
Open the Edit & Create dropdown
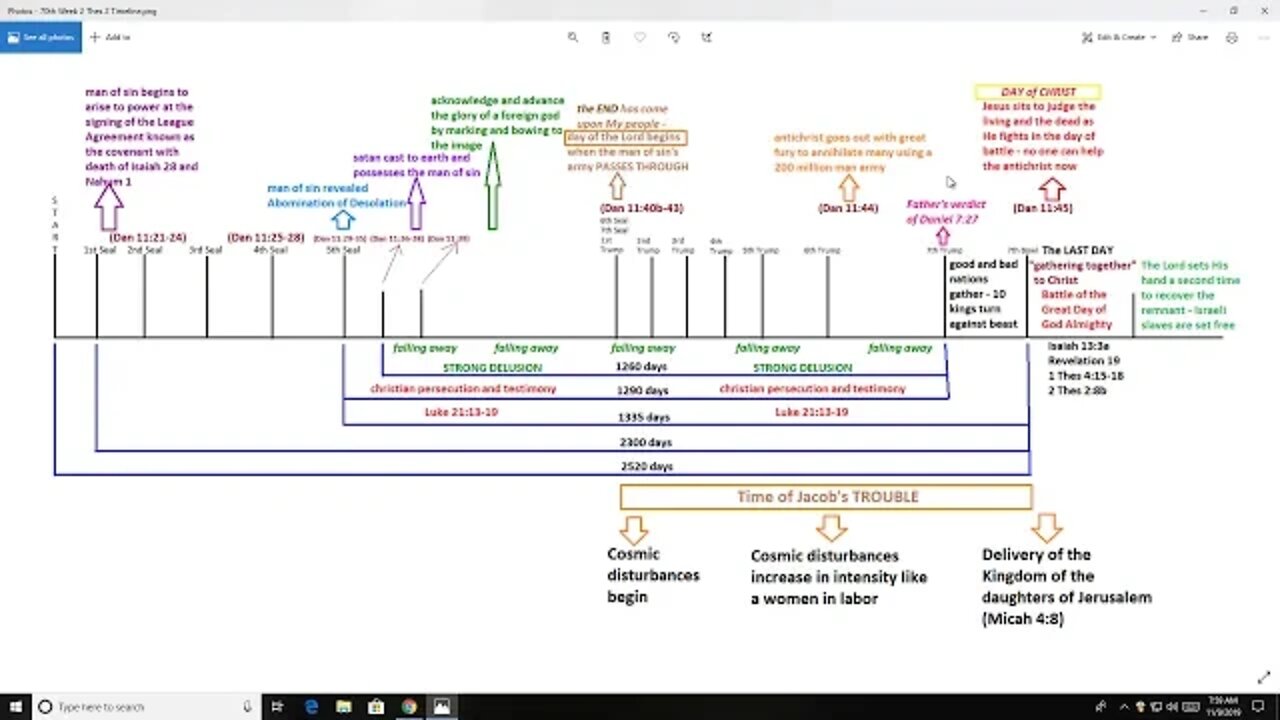point(1119,37)
